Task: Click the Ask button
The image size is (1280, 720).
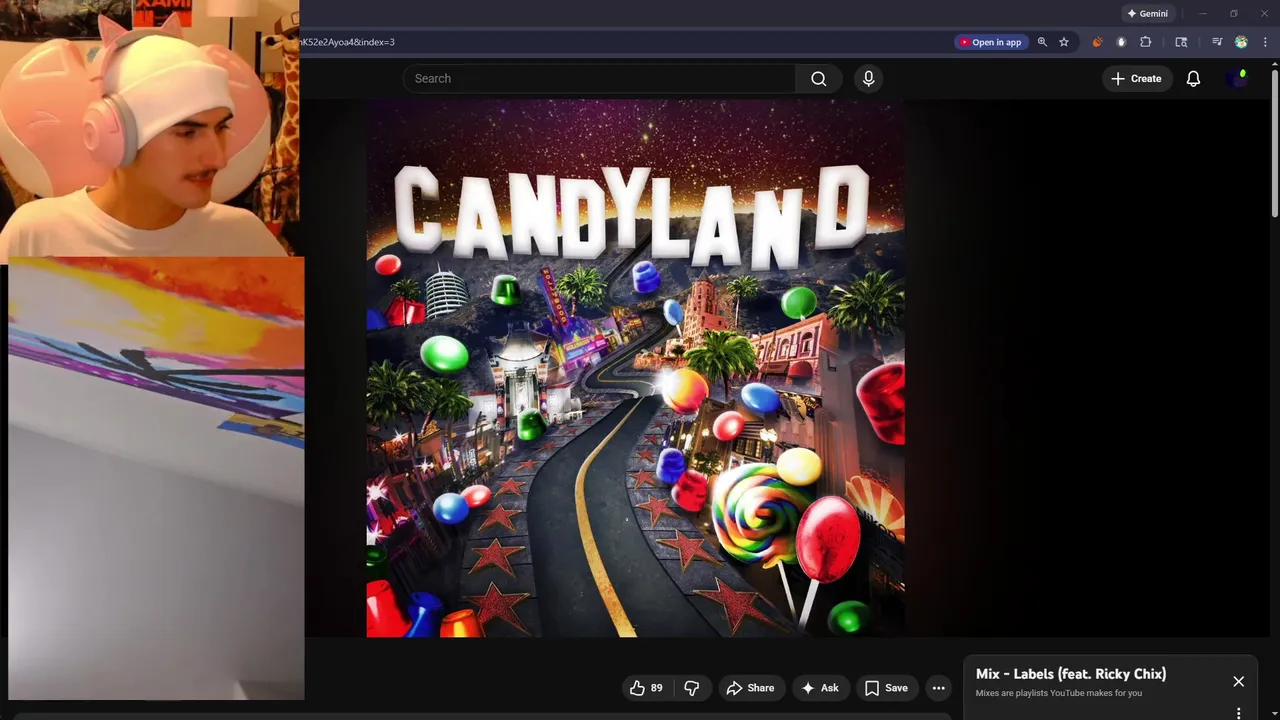Action: (x=820, y=688)
